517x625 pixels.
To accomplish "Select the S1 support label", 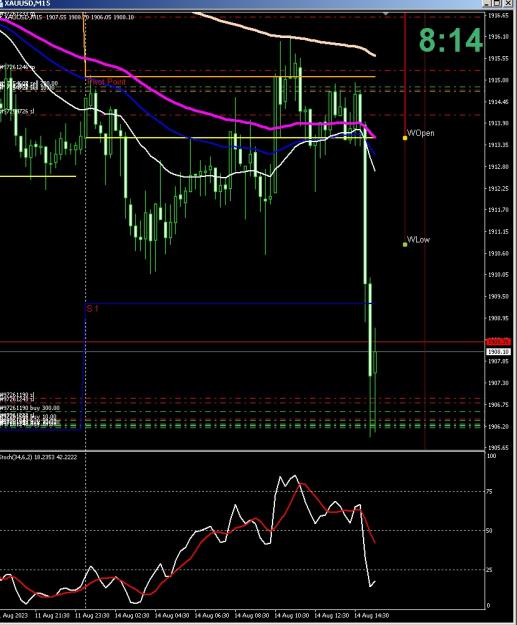I will [x=92, y=309].
